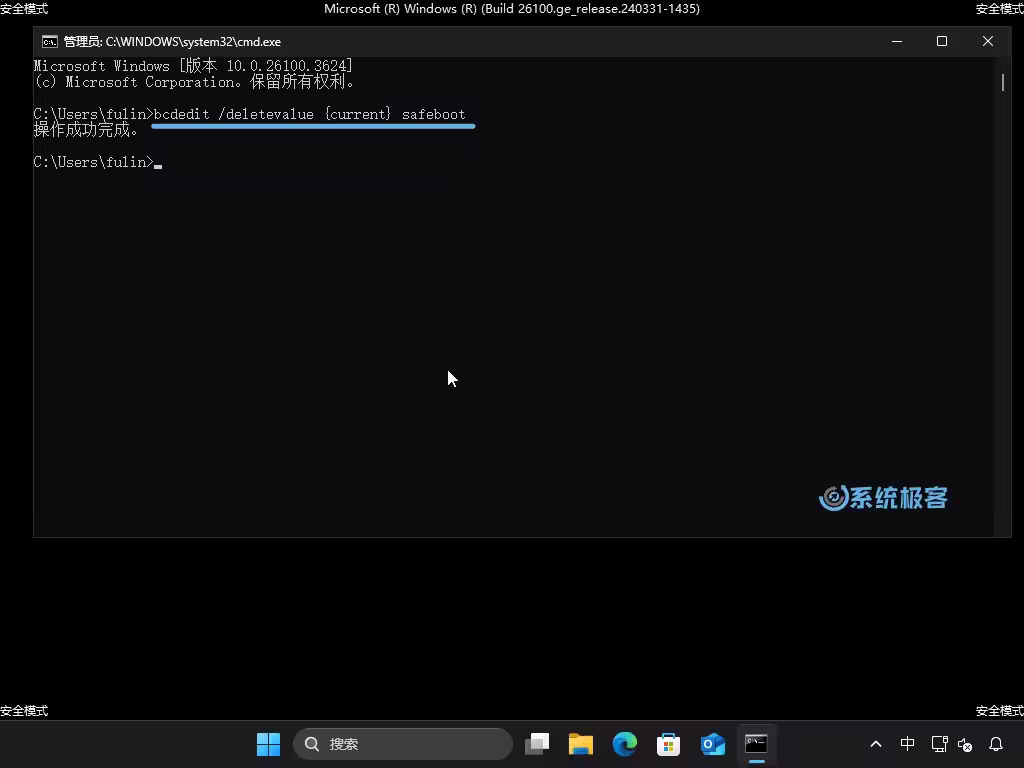
Task: Click the Command Prompt taskbar icon
Action: tap(756, 744)
